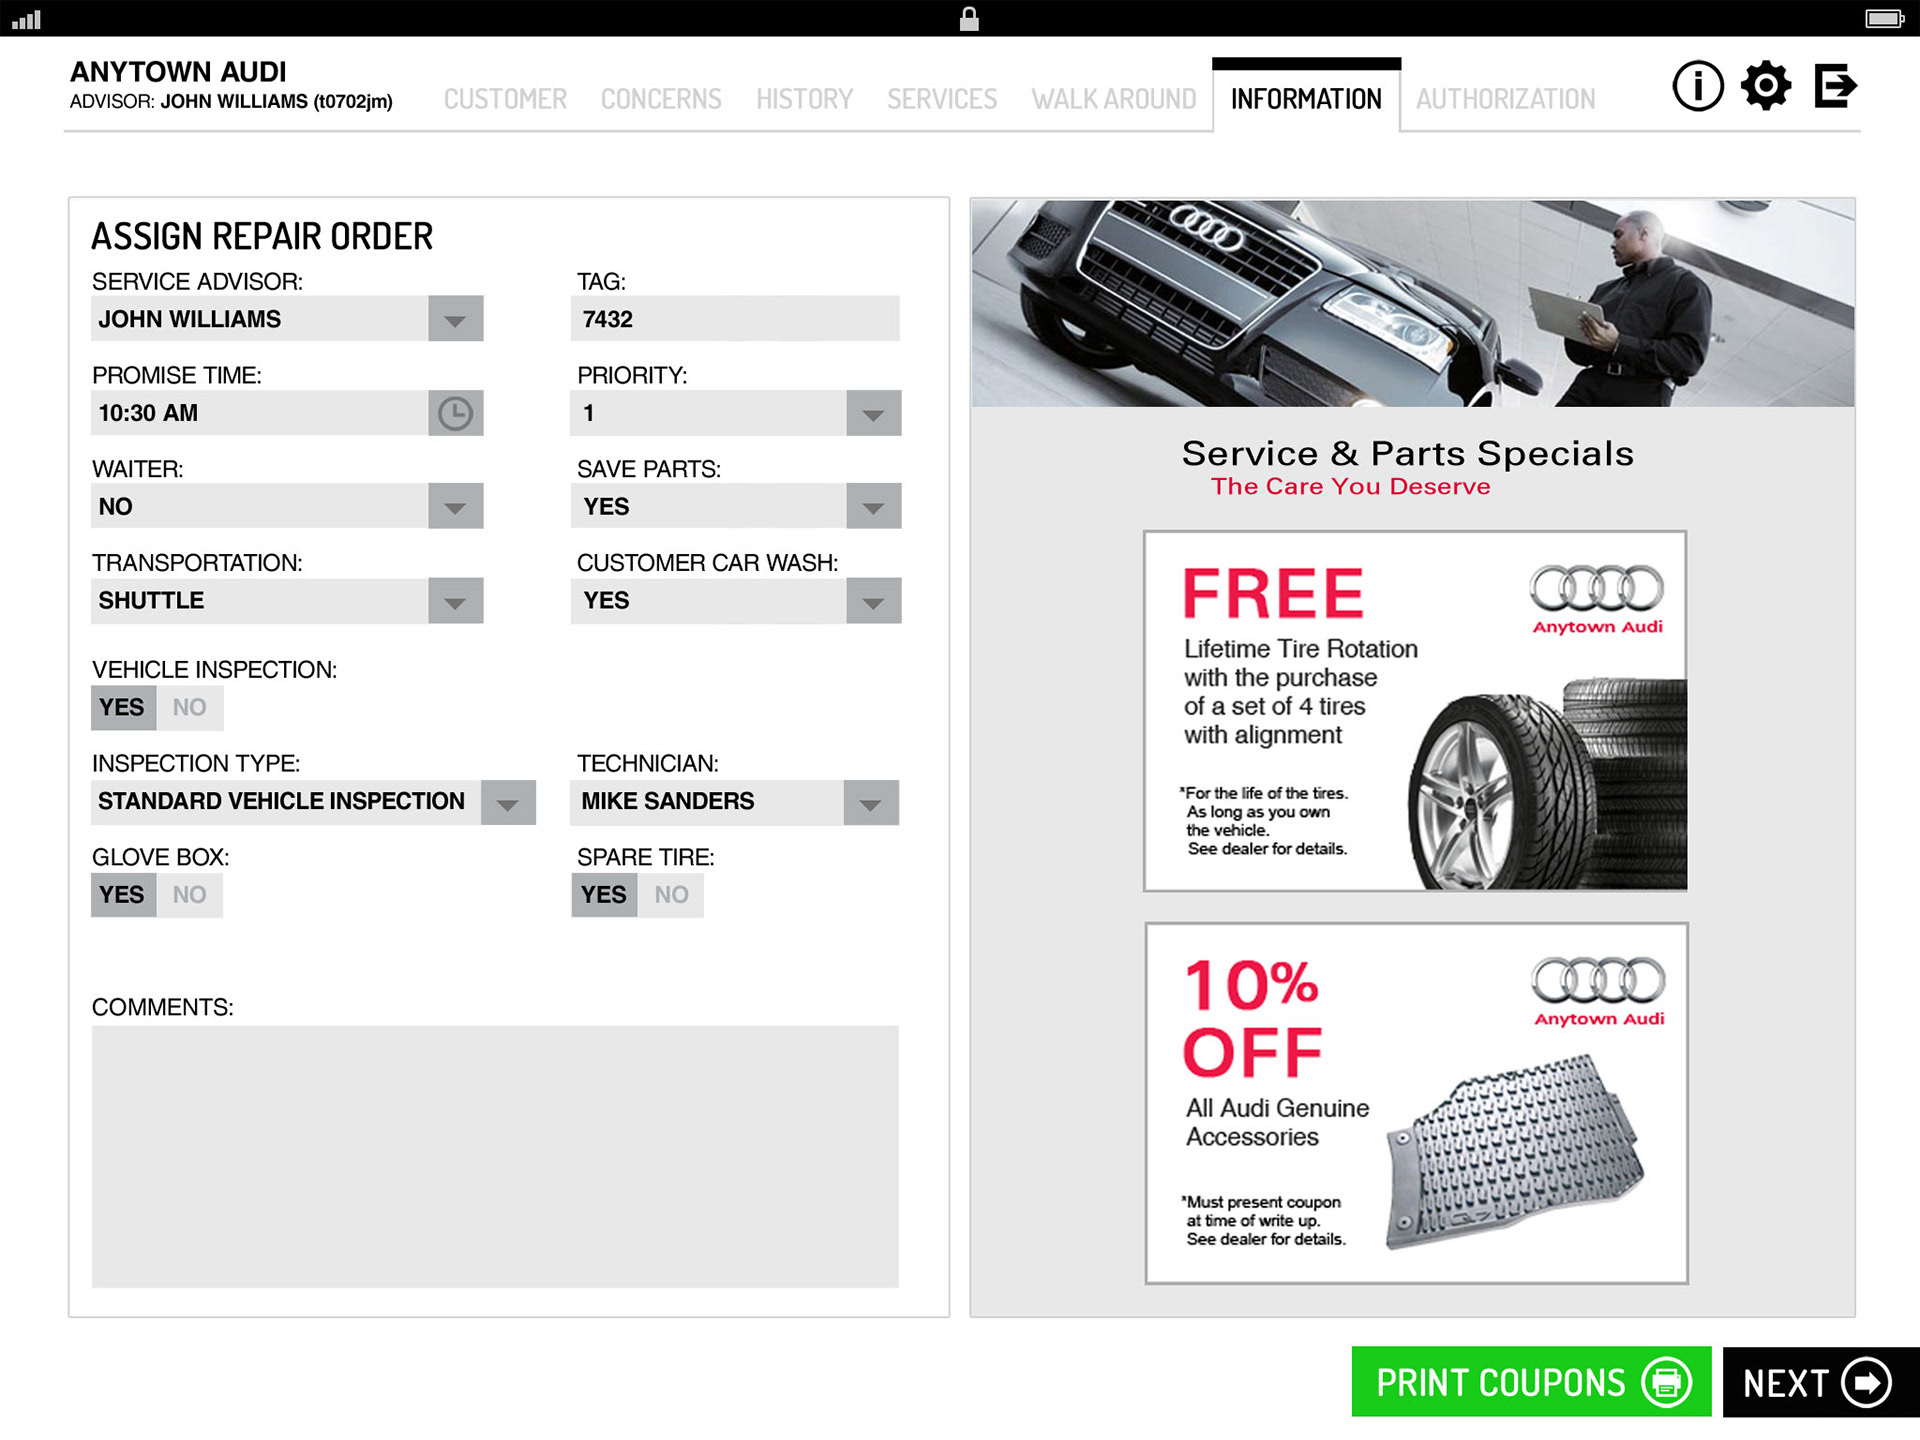
Task: Click the Audi car banner image
Action: point(1413,303)
